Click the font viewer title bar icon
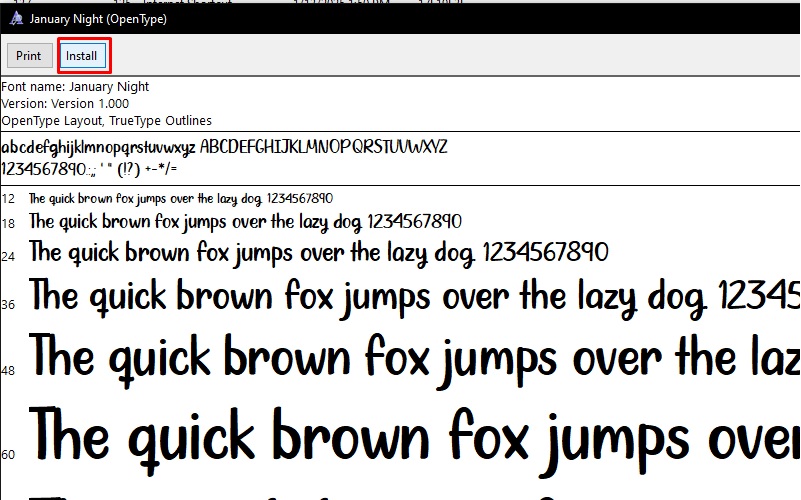The height and width of the screenshot is (500, 801). point(16,19)
